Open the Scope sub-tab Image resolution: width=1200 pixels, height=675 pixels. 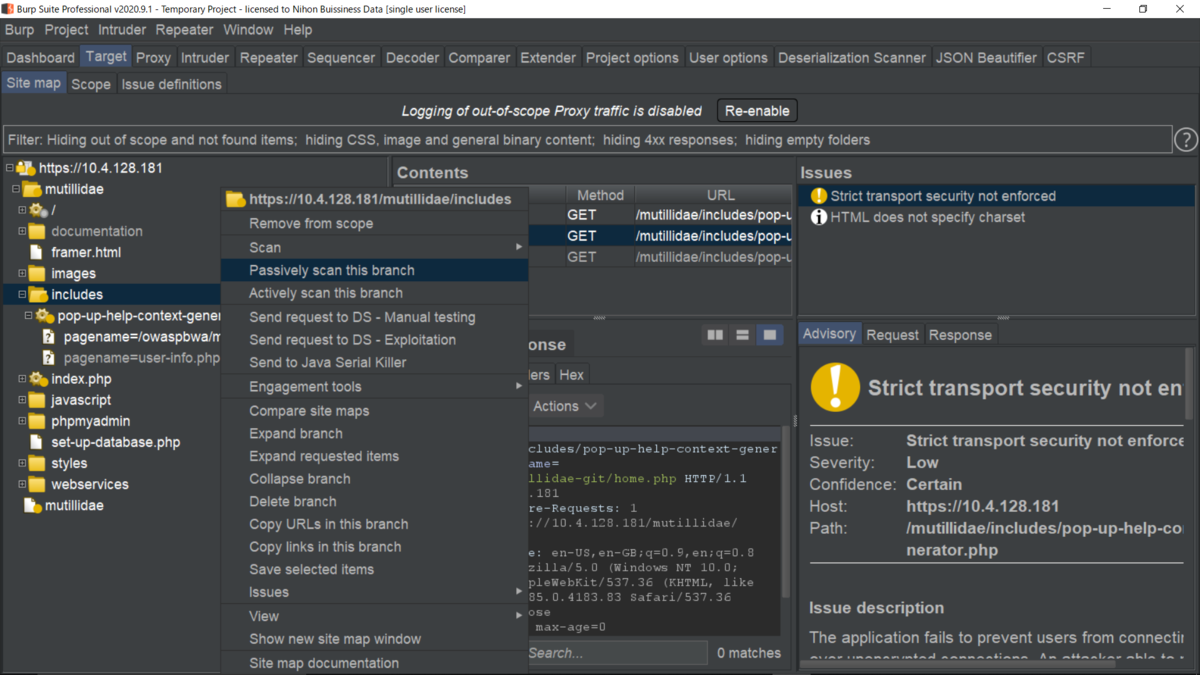point(91,84)
